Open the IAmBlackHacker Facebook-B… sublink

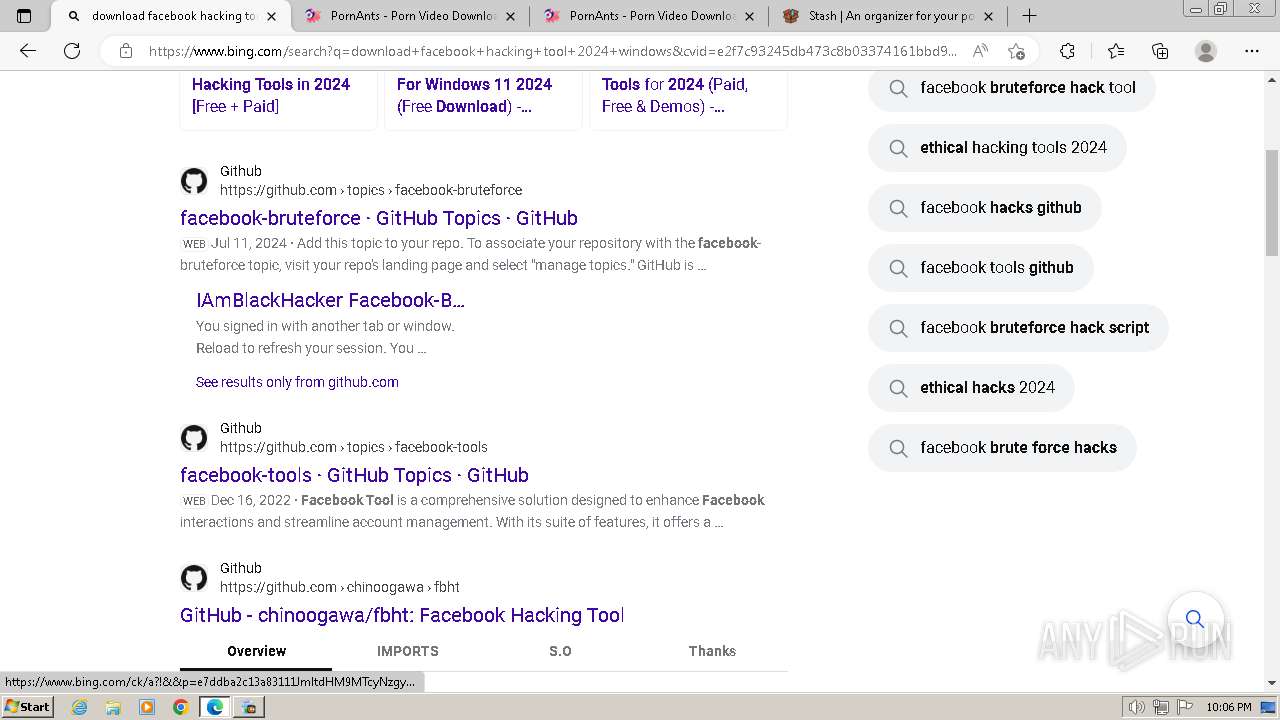pyautogui.click(x=330, y=300)
